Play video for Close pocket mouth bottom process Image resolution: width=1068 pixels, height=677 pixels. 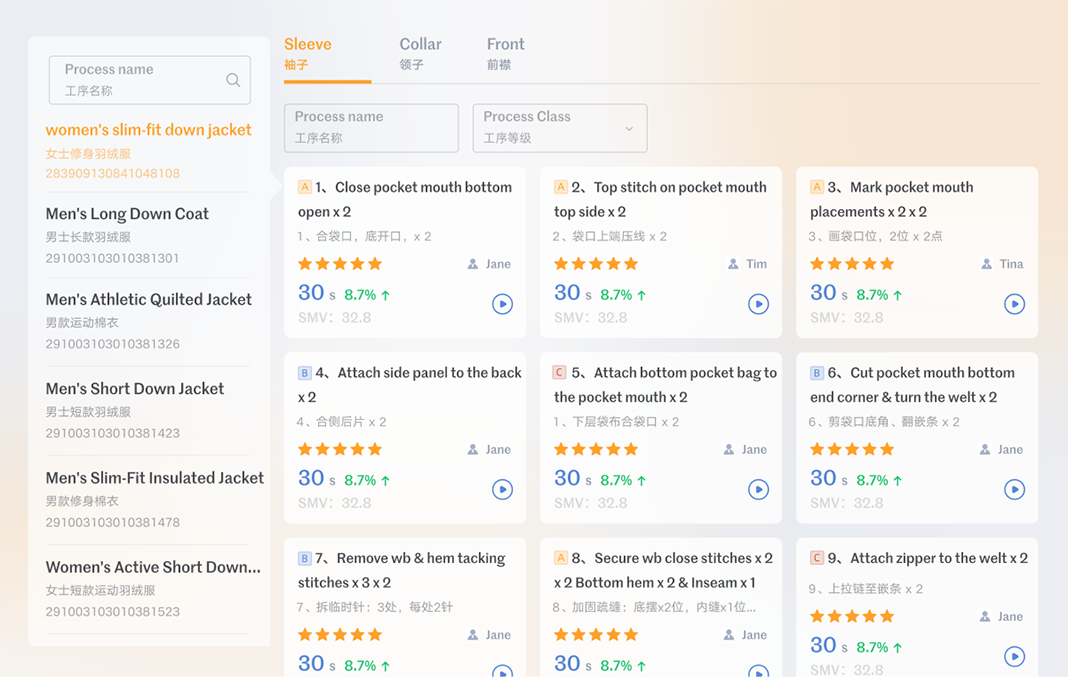coord(502,304)
